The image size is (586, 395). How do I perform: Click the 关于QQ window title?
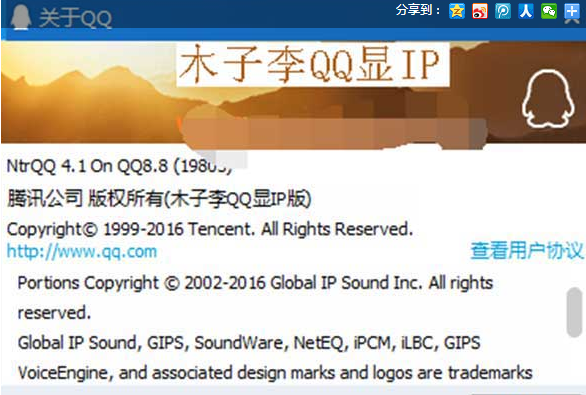point(75,18)
